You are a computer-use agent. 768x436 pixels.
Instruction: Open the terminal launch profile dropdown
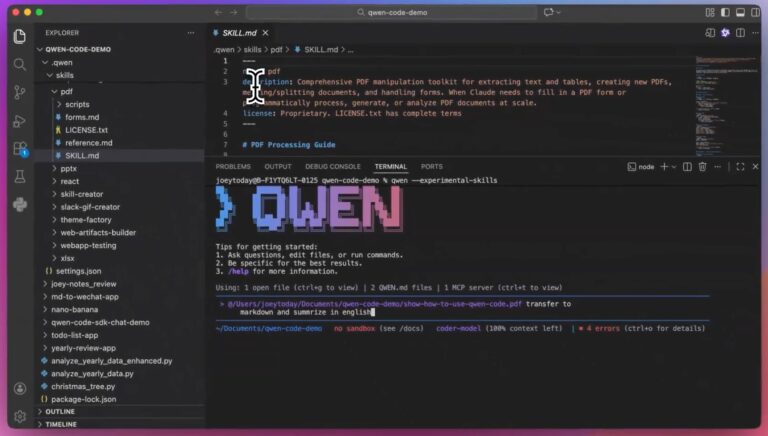click(x=674, y=167)
